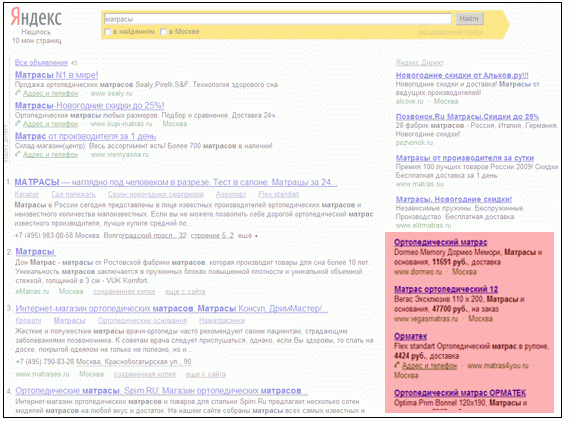
Task: Open the 'расширенный поиск' link
Action: pyautogui.click(x=451, y=32)
